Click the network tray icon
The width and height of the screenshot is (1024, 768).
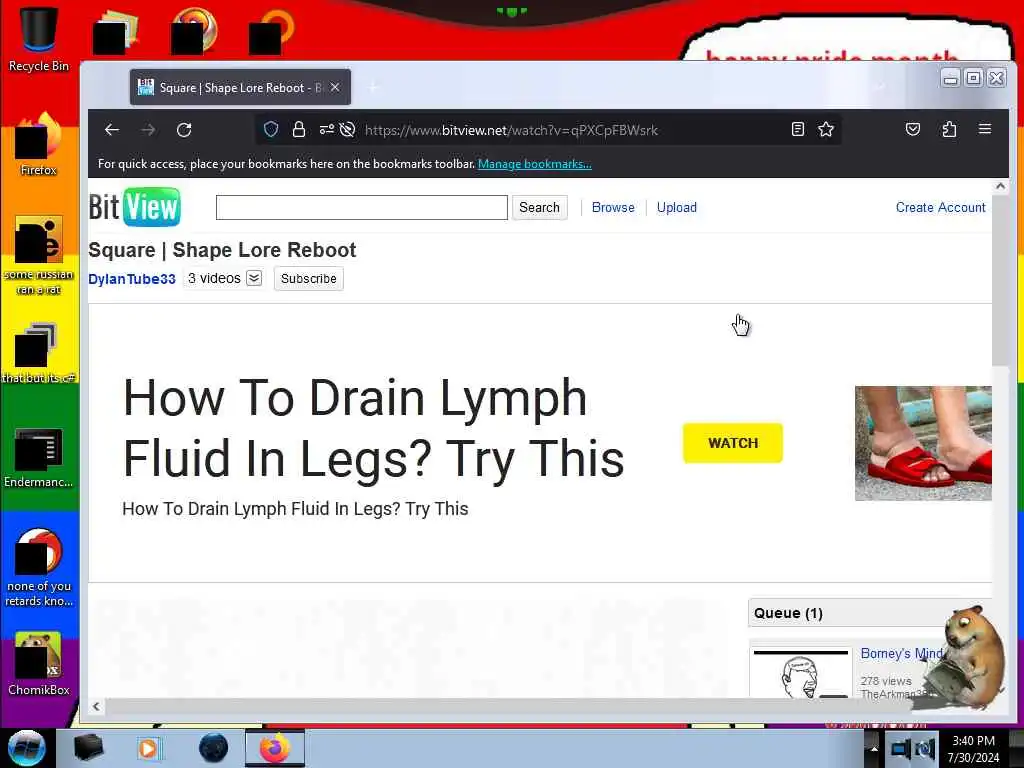tap(901, 748)
